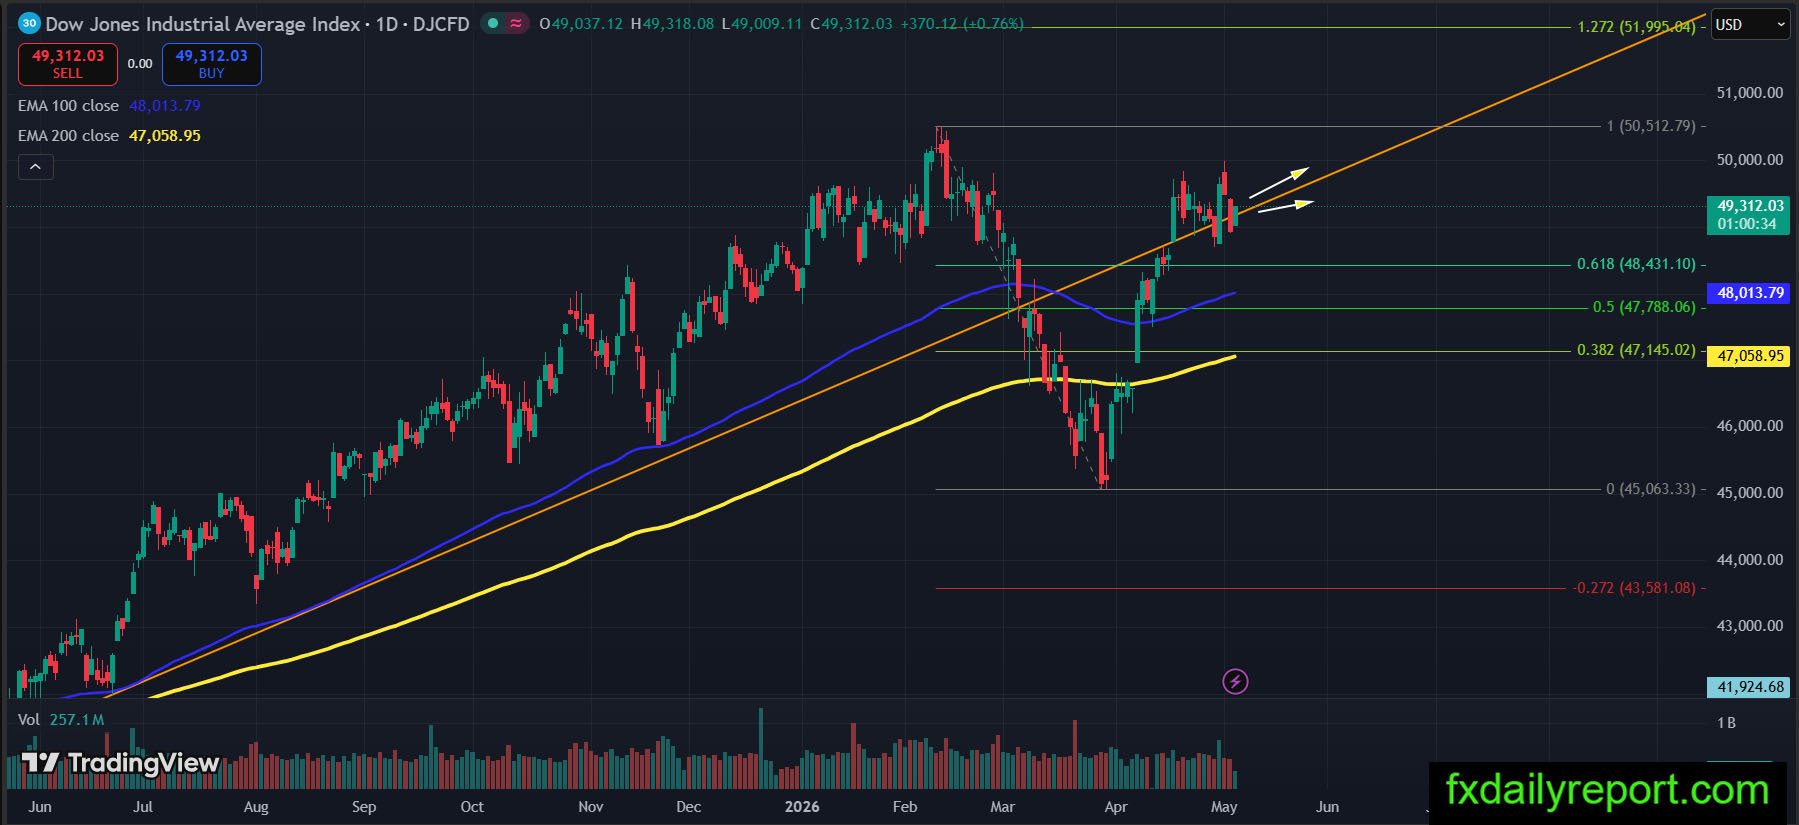Image resolution: width=1799 pixels, height=825 pixels.
Task: Click the pink approximate-sign data icon
Action: (516, 23)
